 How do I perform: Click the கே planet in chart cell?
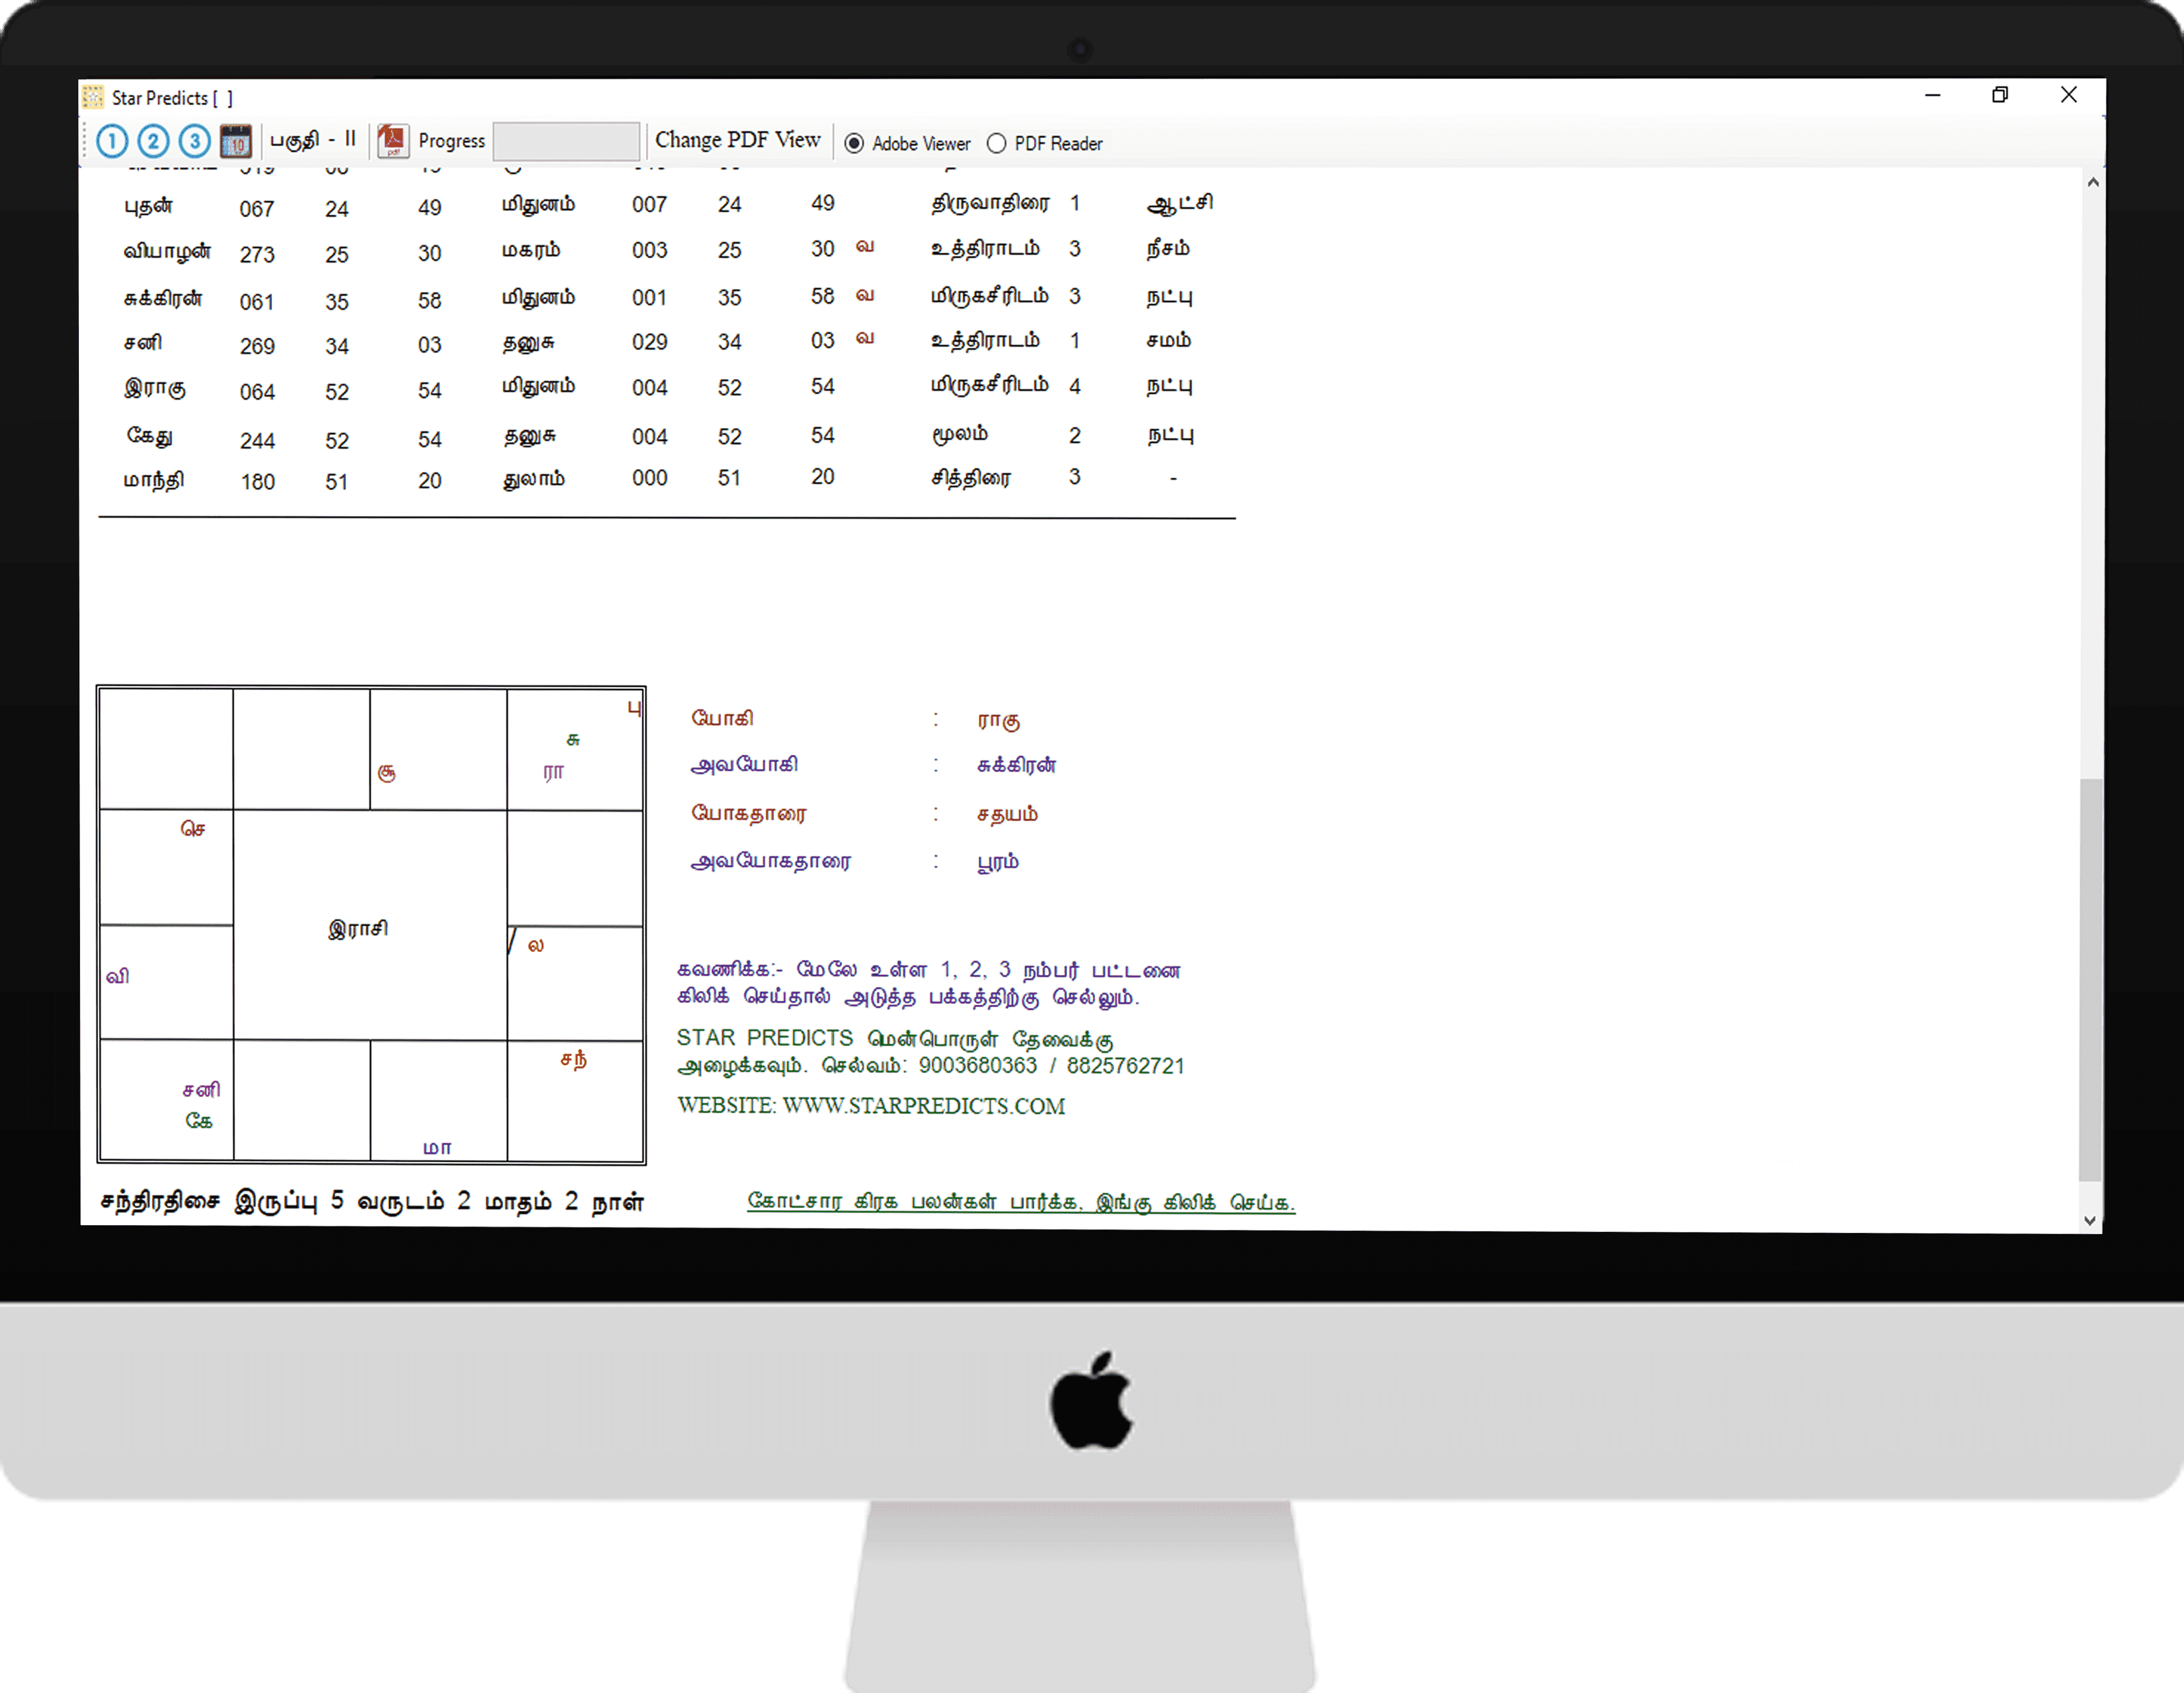coord(199,1121)
